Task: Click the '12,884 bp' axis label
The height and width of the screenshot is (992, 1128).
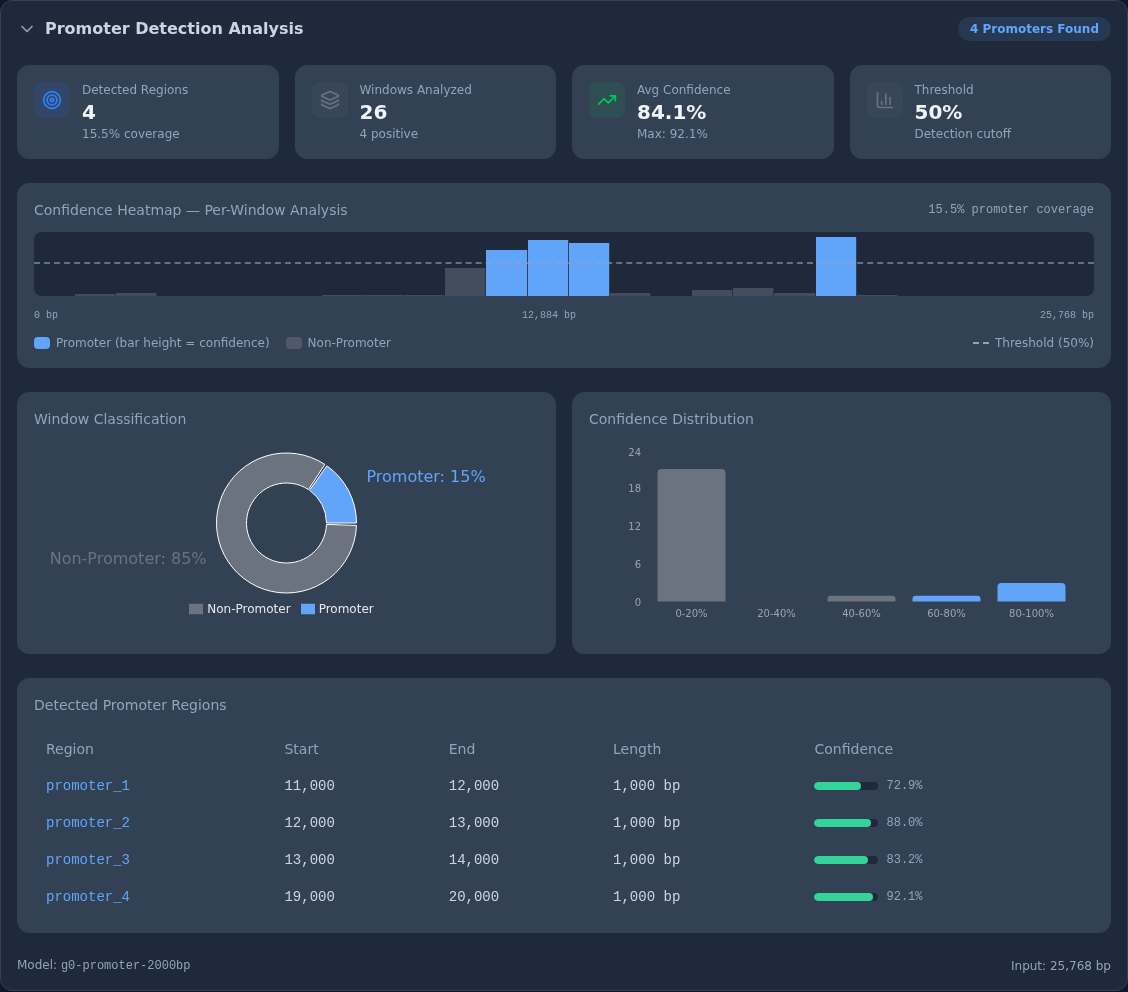Action: (x=549, y=314)
